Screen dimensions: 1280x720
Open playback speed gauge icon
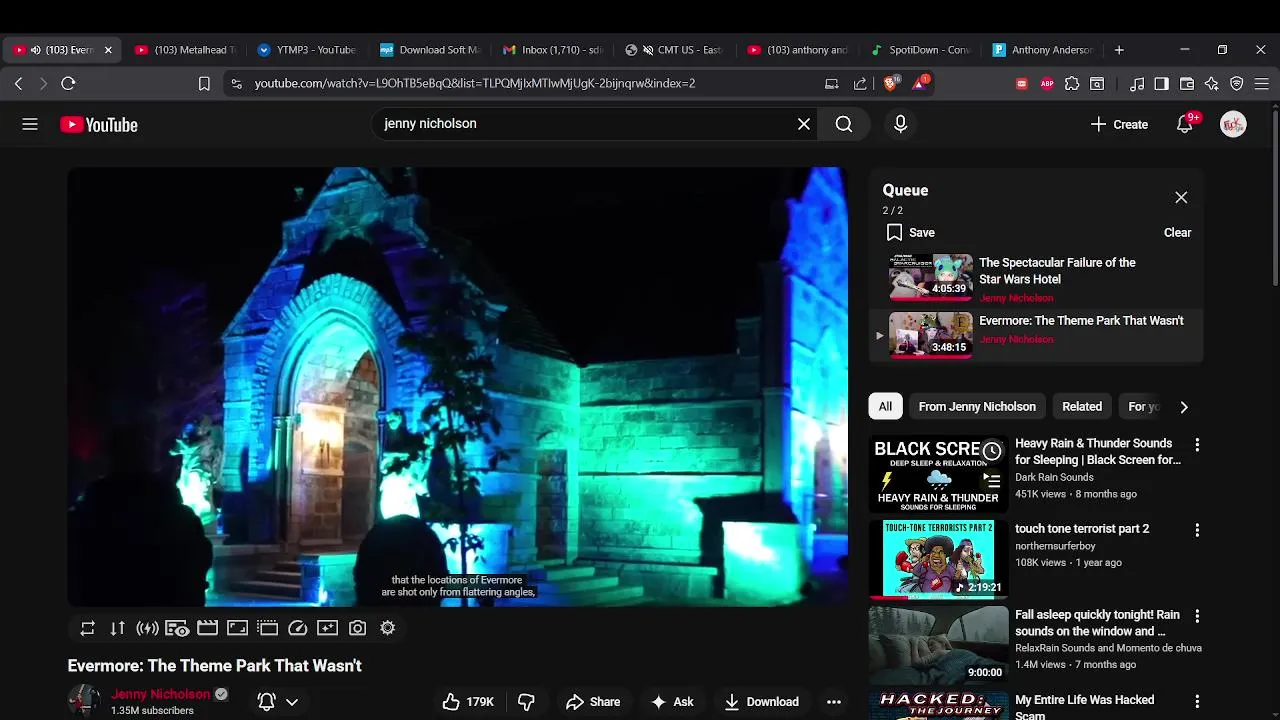point(297,628)
